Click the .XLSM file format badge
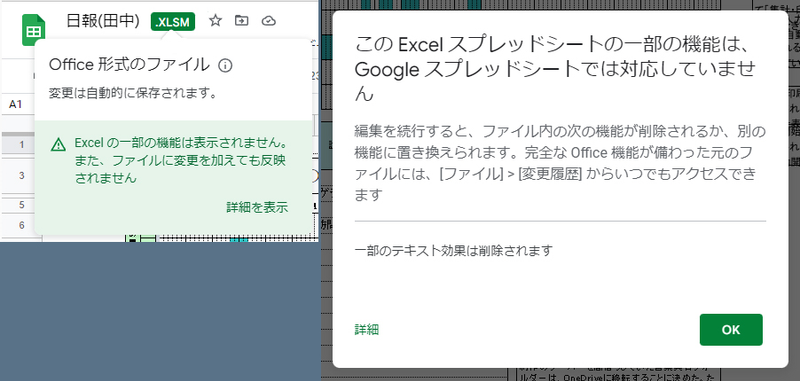 click(173, 21)
